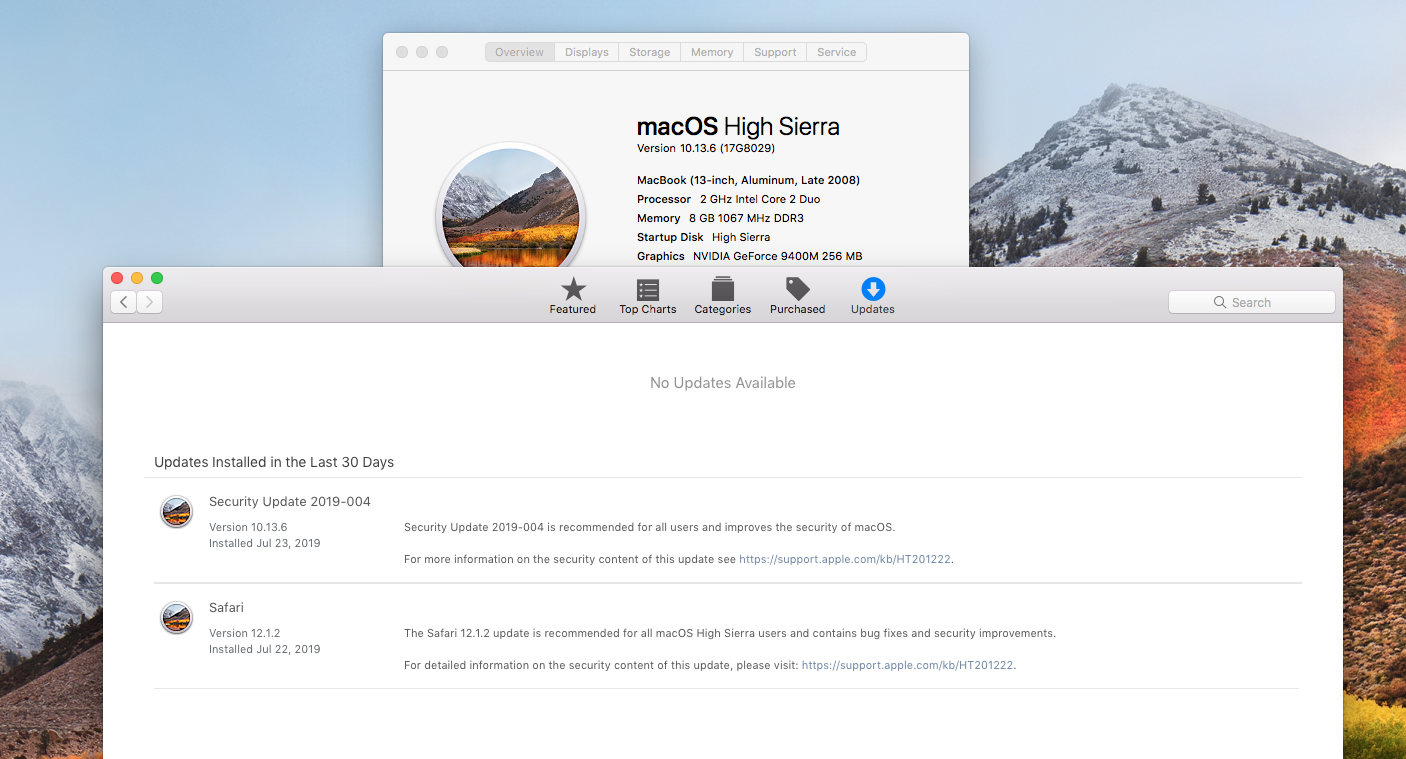Click the Version 10.13.6 (17G8029) text
Viewport: 1406px width, 759px height.
706,148
